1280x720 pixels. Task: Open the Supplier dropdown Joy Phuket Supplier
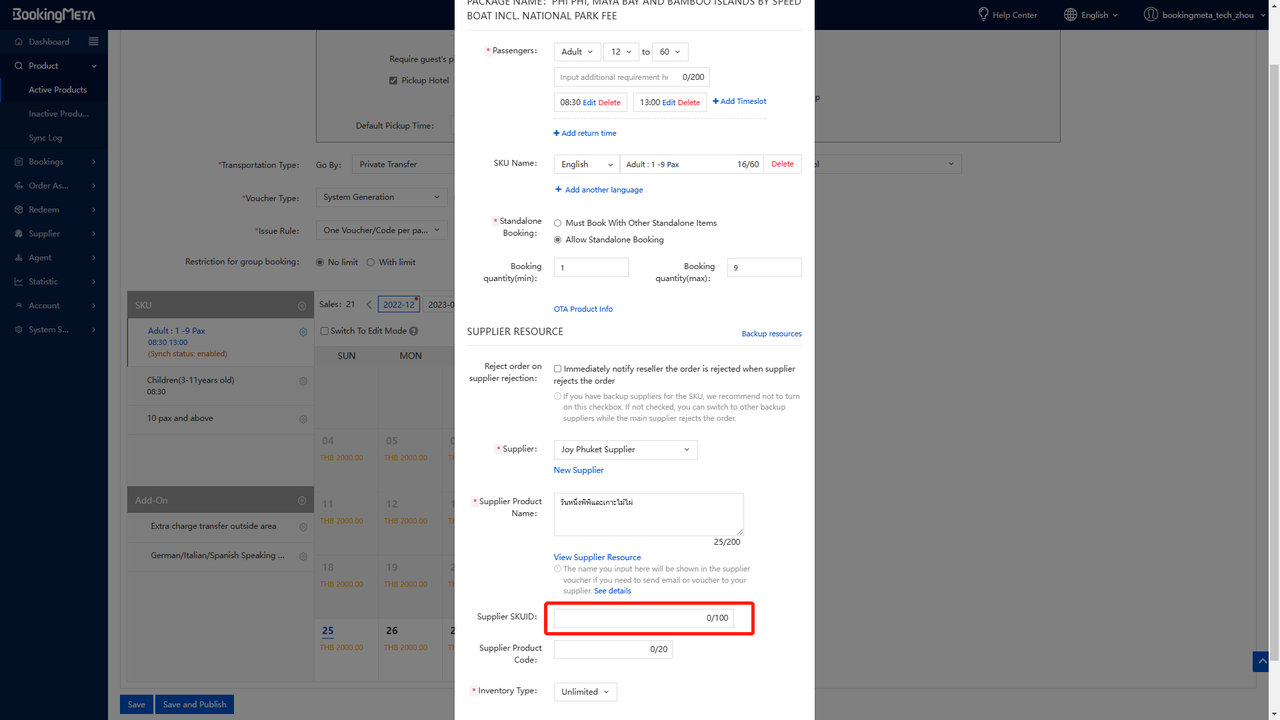[625, 450]
